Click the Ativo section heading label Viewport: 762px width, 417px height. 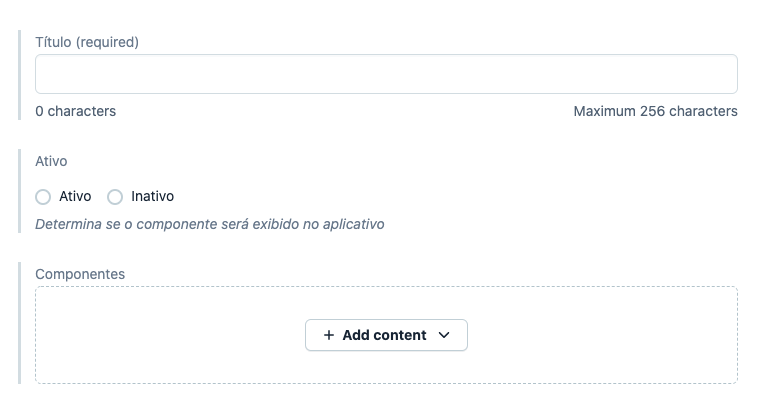(x=51, y=160)
